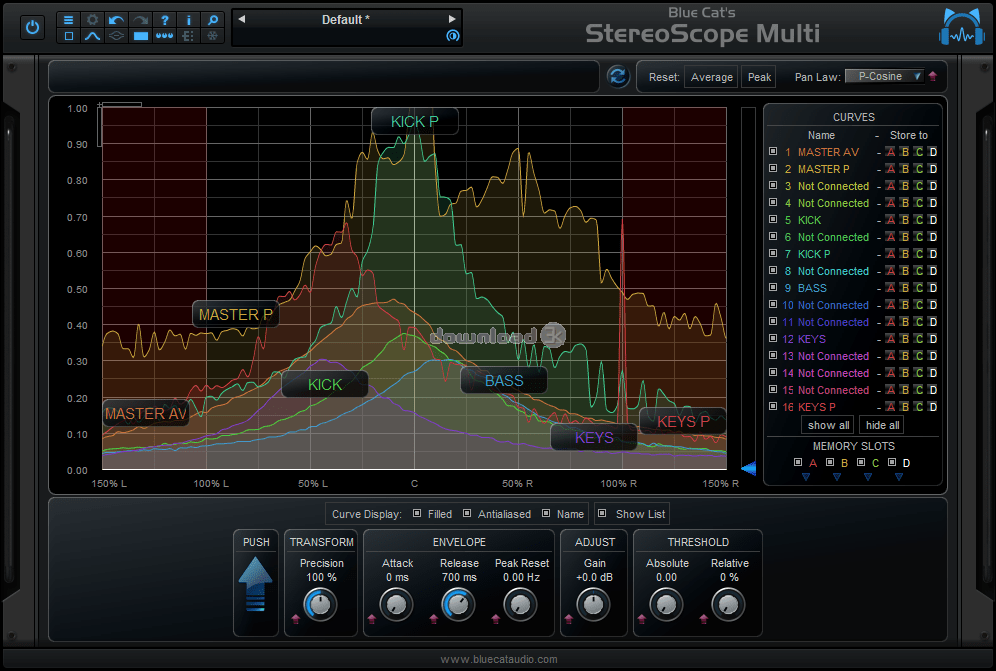
Task: Toggle visibility of curve 9 BASS
Action: [x=773, y=287]
